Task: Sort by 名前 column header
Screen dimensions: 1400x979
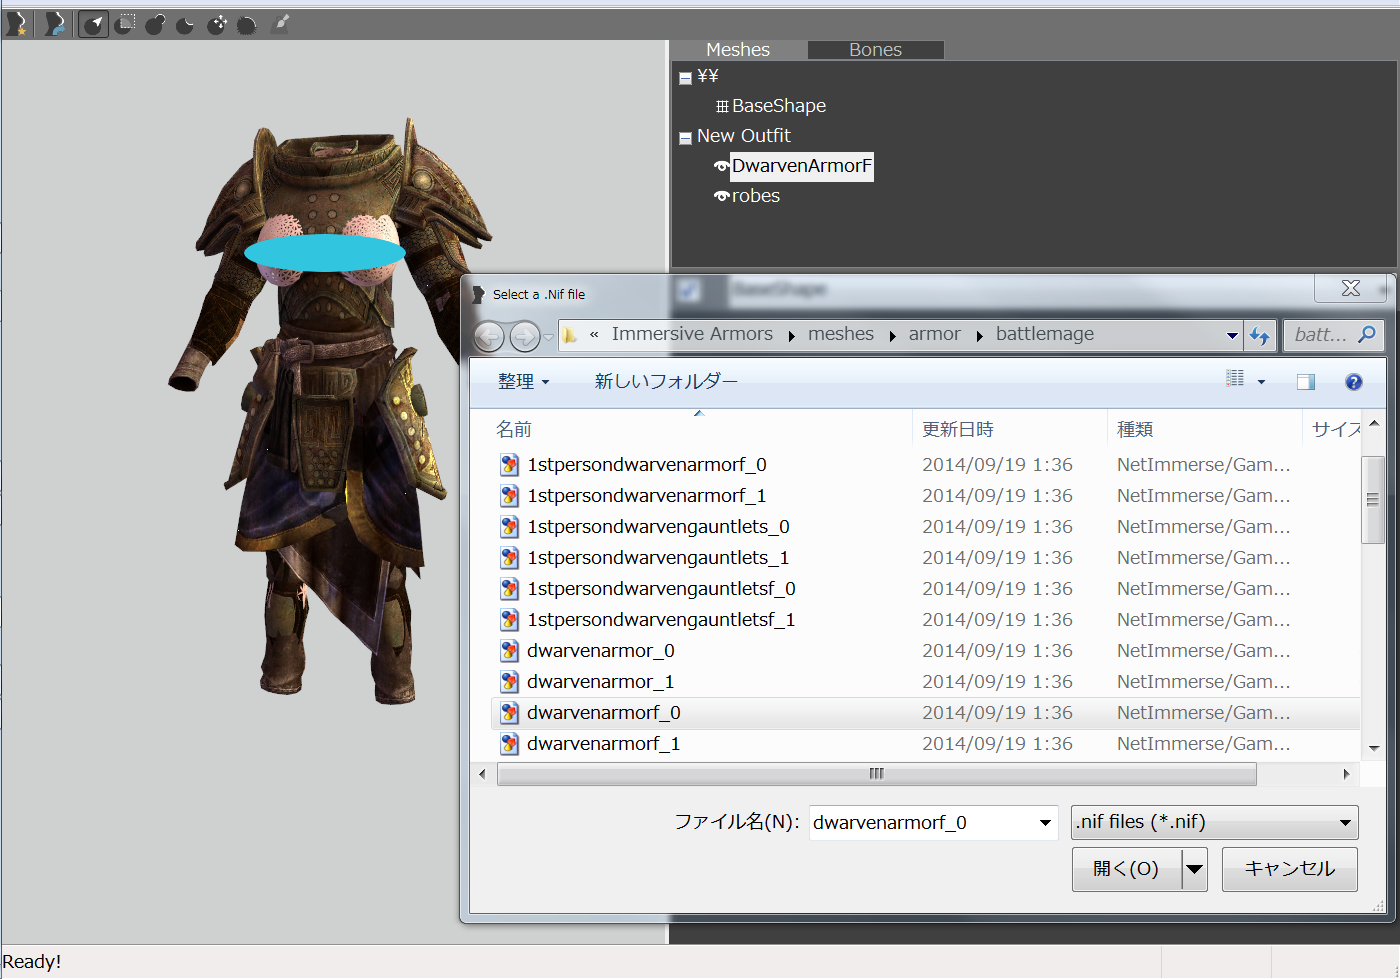Action: [x=700, y=429]
